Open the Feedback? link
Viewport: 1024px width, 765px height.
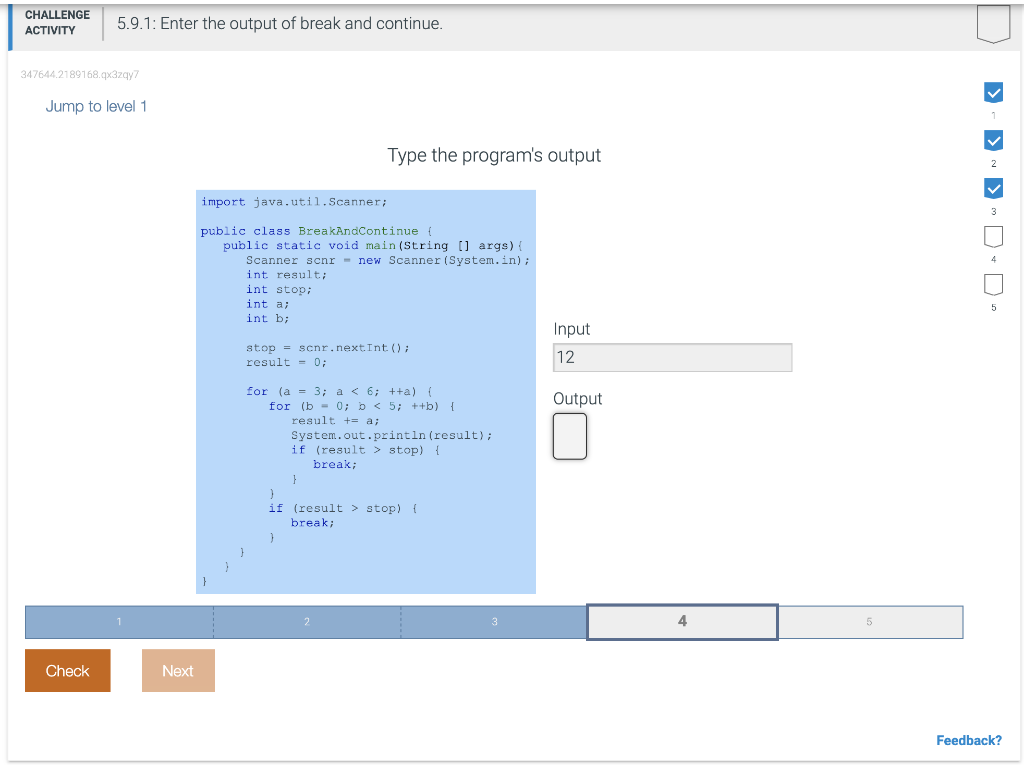(x=969, y=740)
